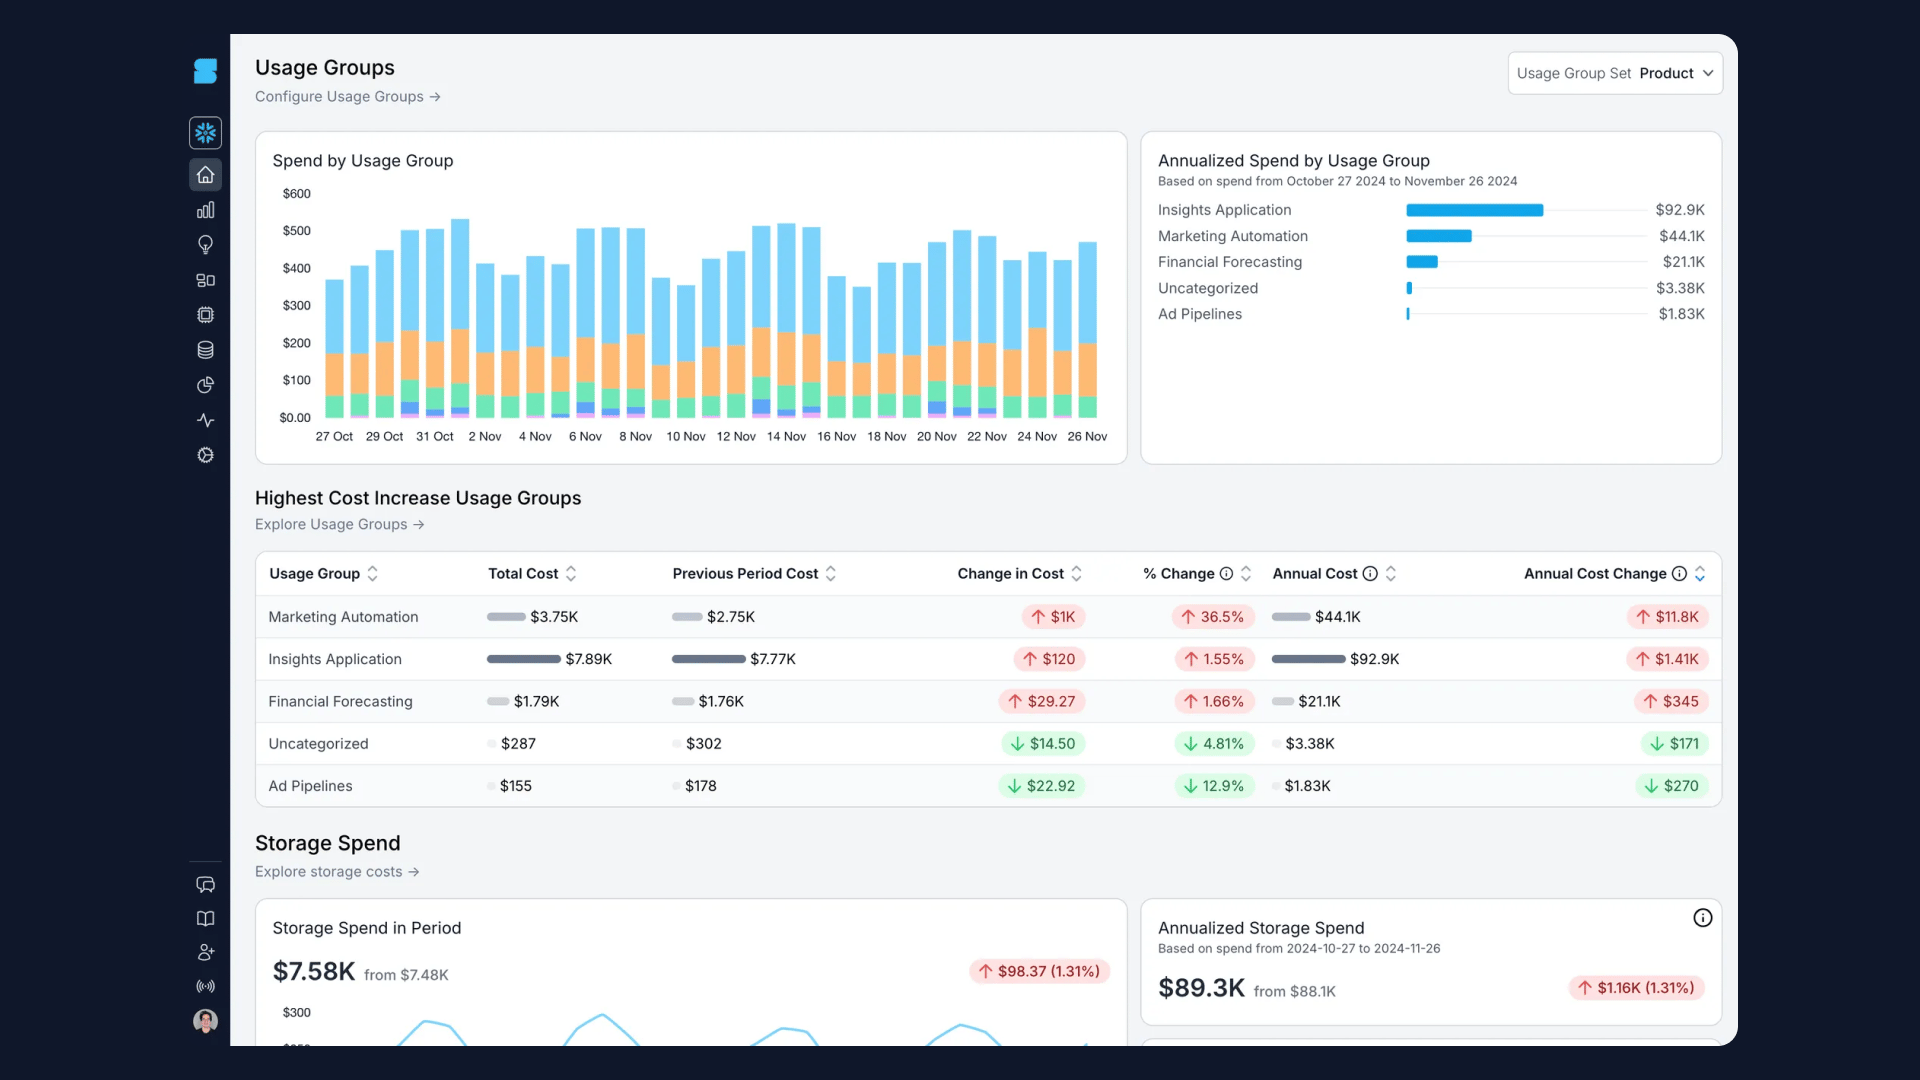Screen dimensions: 1920x1080
Task: Open the bar chart sidebar icon
Action: point(205,210)
